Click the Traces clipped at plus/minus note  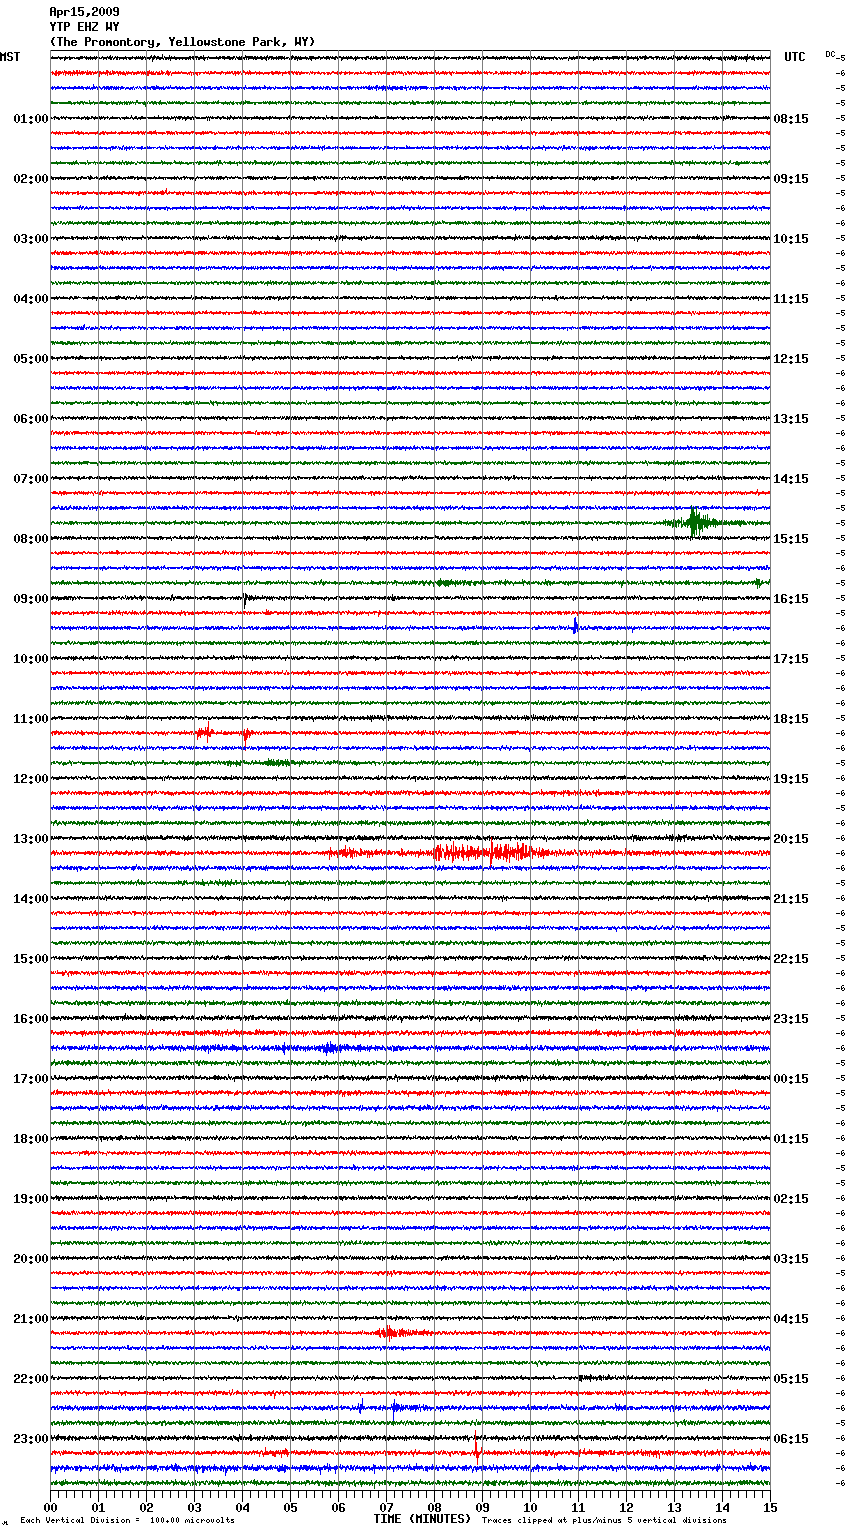[x=604, y=1520]
